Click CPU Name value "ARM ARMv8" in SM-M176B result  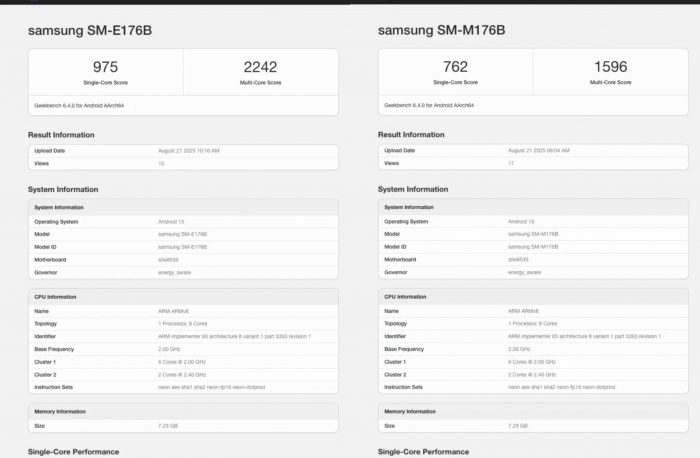523,311
